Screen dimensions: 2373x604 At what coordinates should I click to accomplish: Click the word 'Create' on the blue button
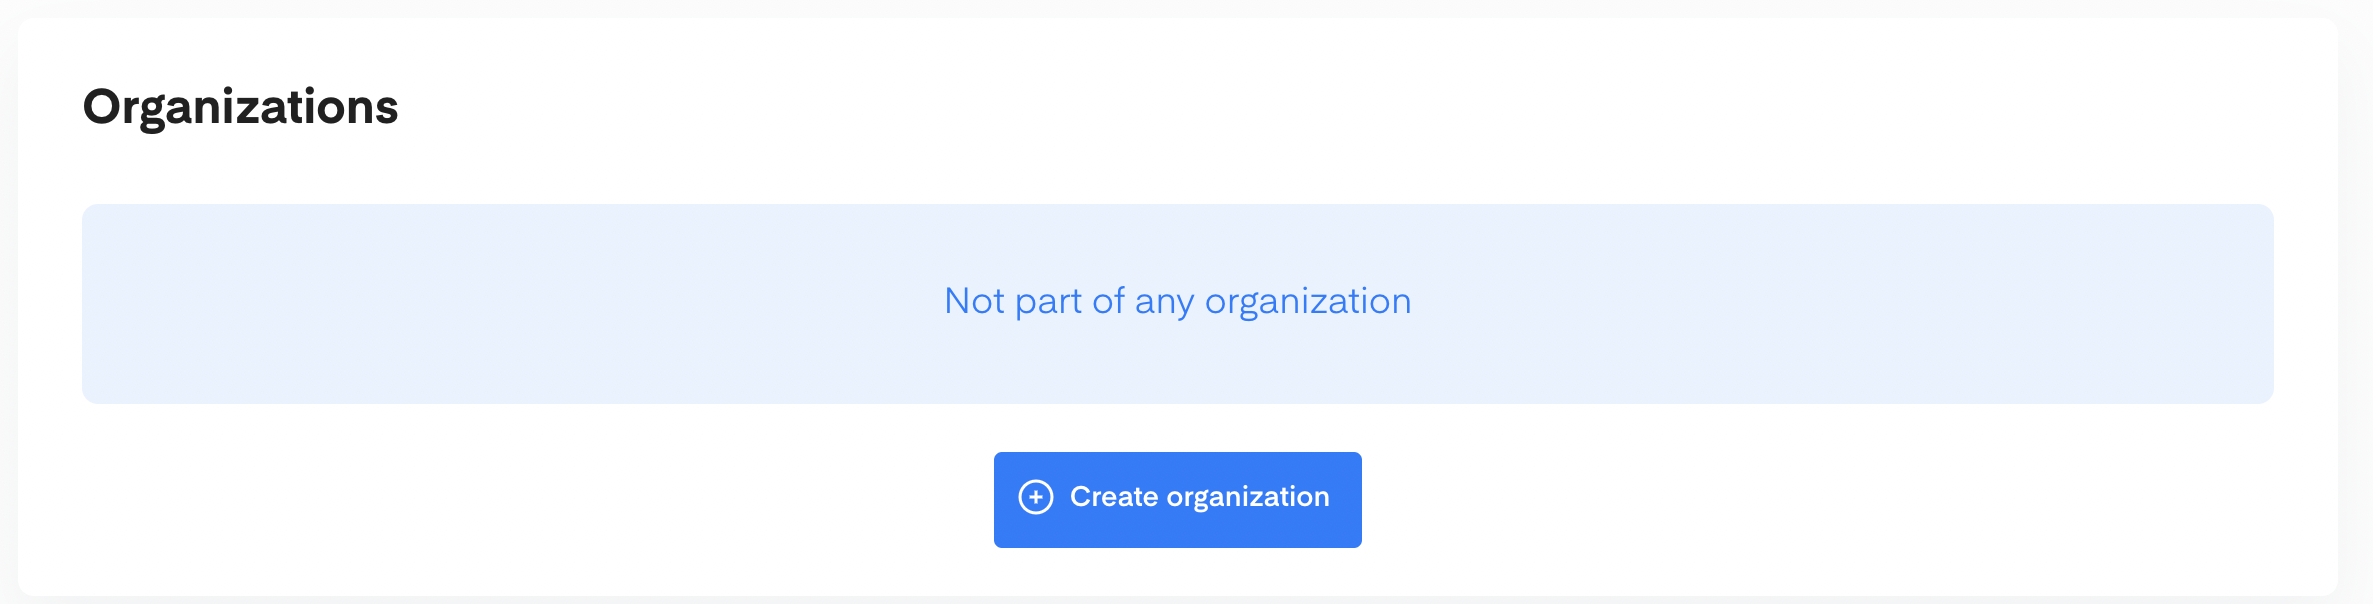(1113, 497)
